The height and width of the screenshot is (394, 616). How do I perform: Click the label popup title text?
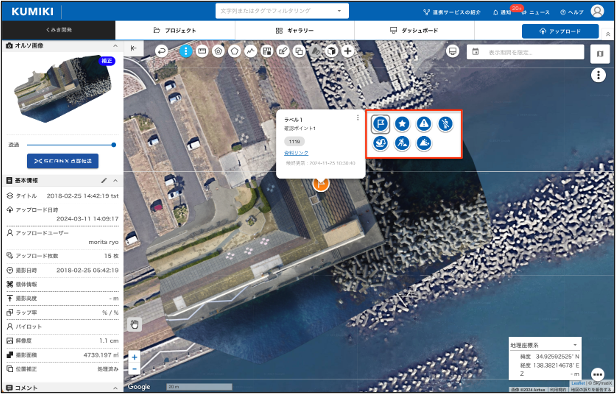[x=293, y=120]
